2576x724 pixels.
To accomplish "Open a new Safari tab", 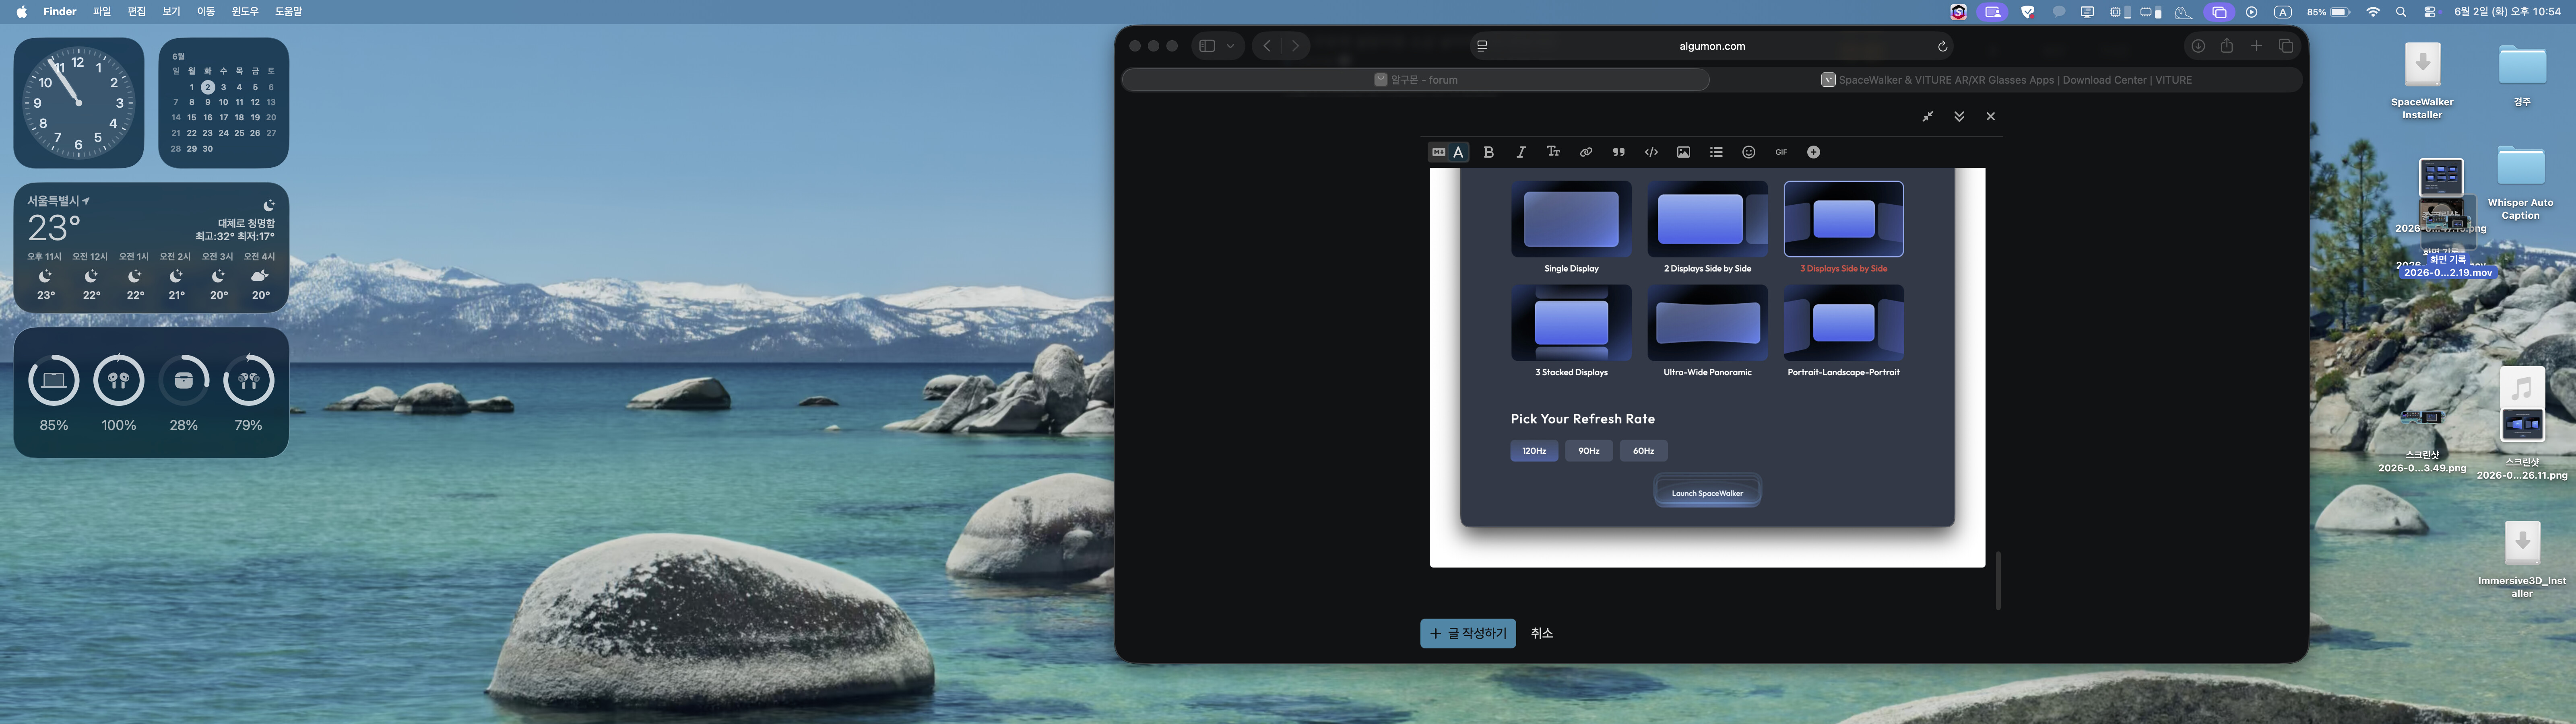I will pos(2256,46).
